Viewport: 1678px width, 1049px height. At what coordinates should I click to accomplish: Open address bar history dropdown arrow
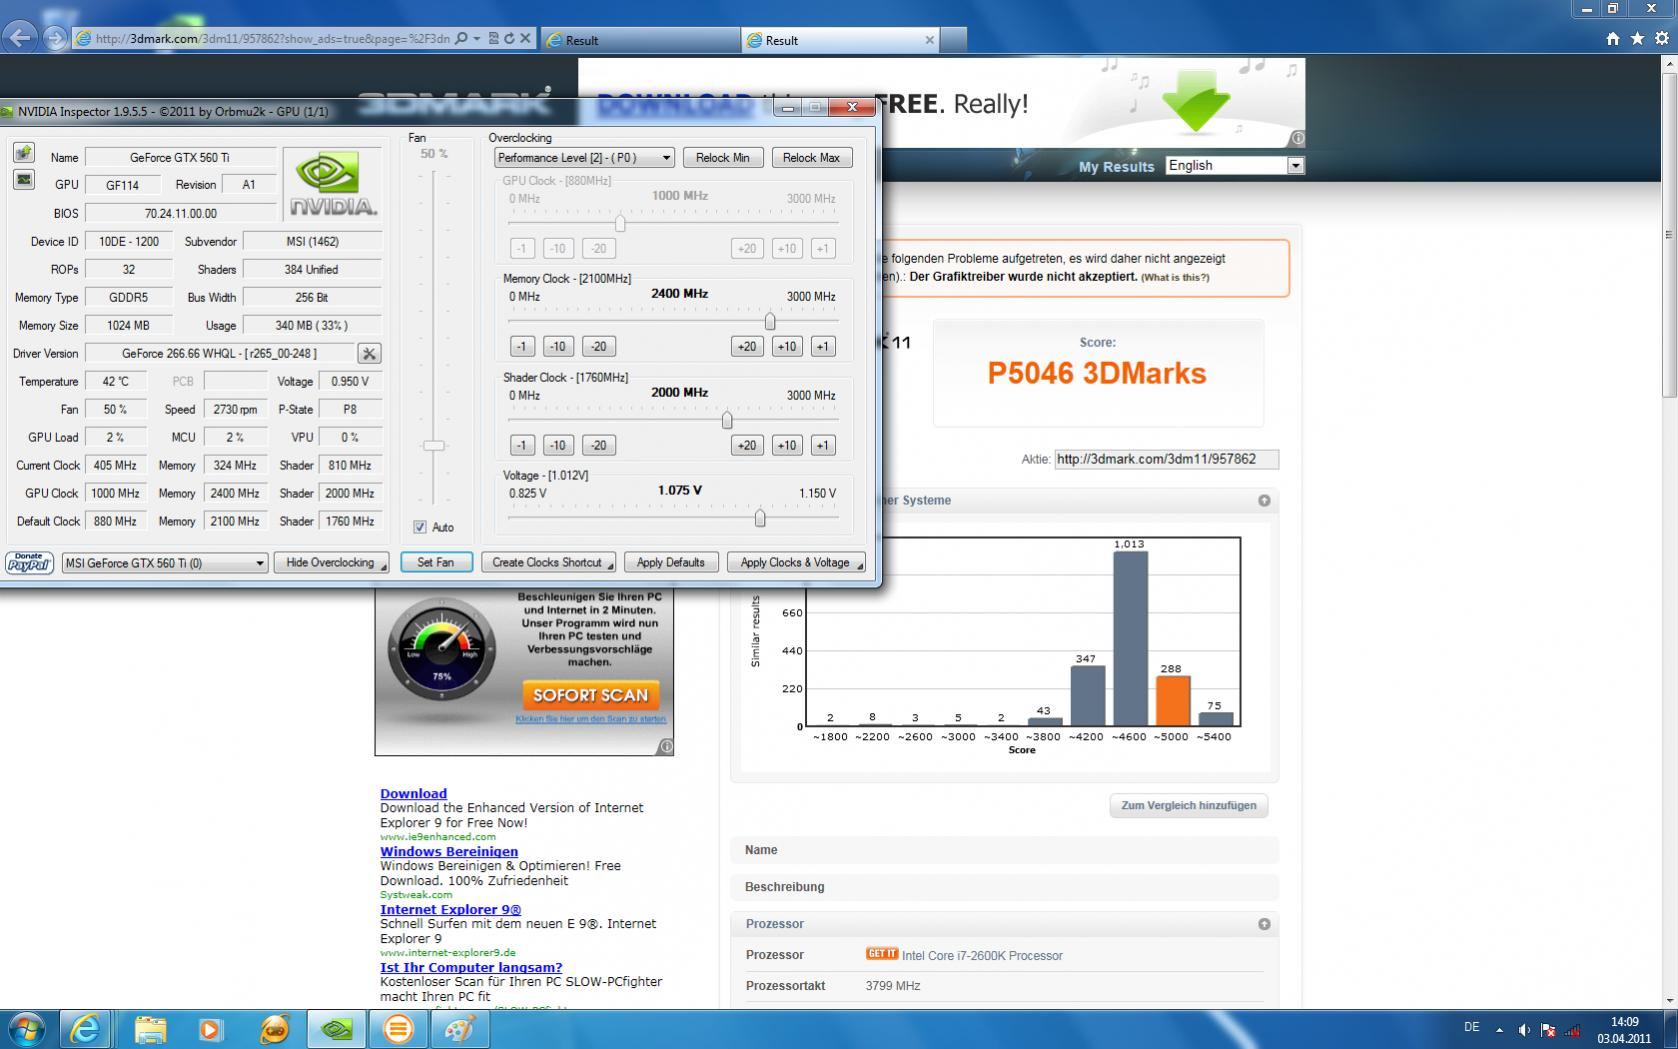click(477, 39)
